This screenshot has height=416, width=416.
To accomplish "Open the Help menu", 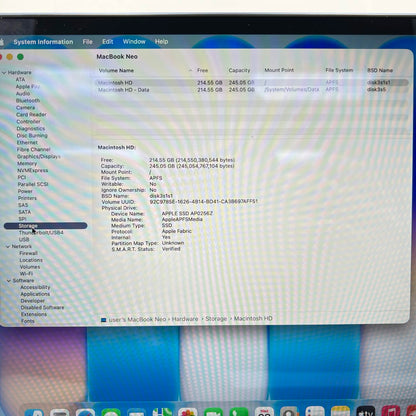I will (x=161, y=41).
